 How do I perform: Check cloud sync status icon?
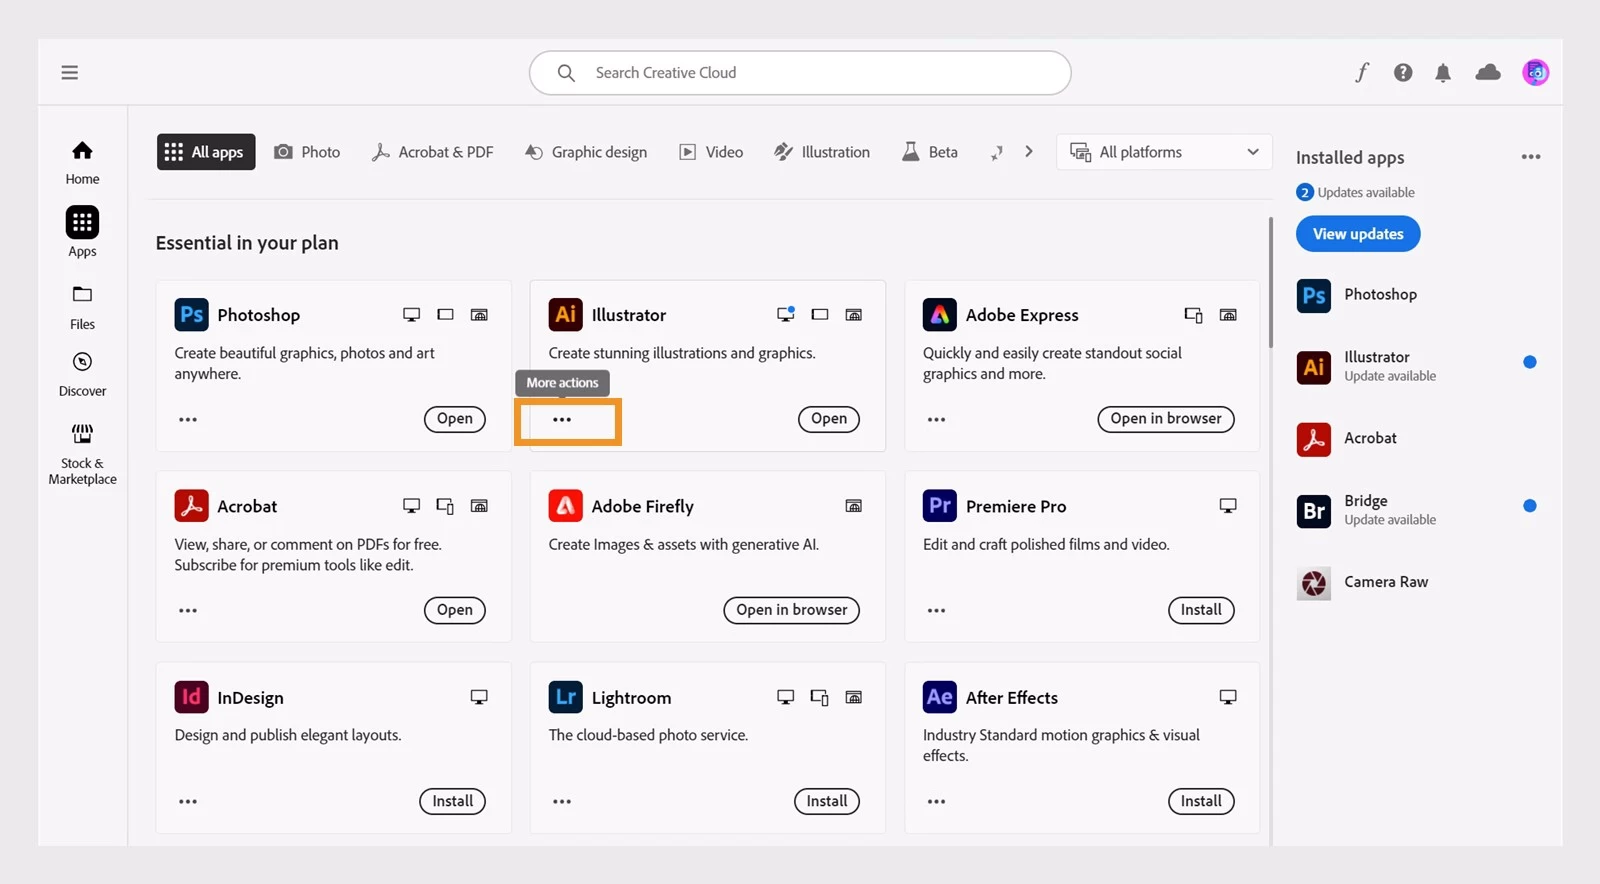point(1488,72)
